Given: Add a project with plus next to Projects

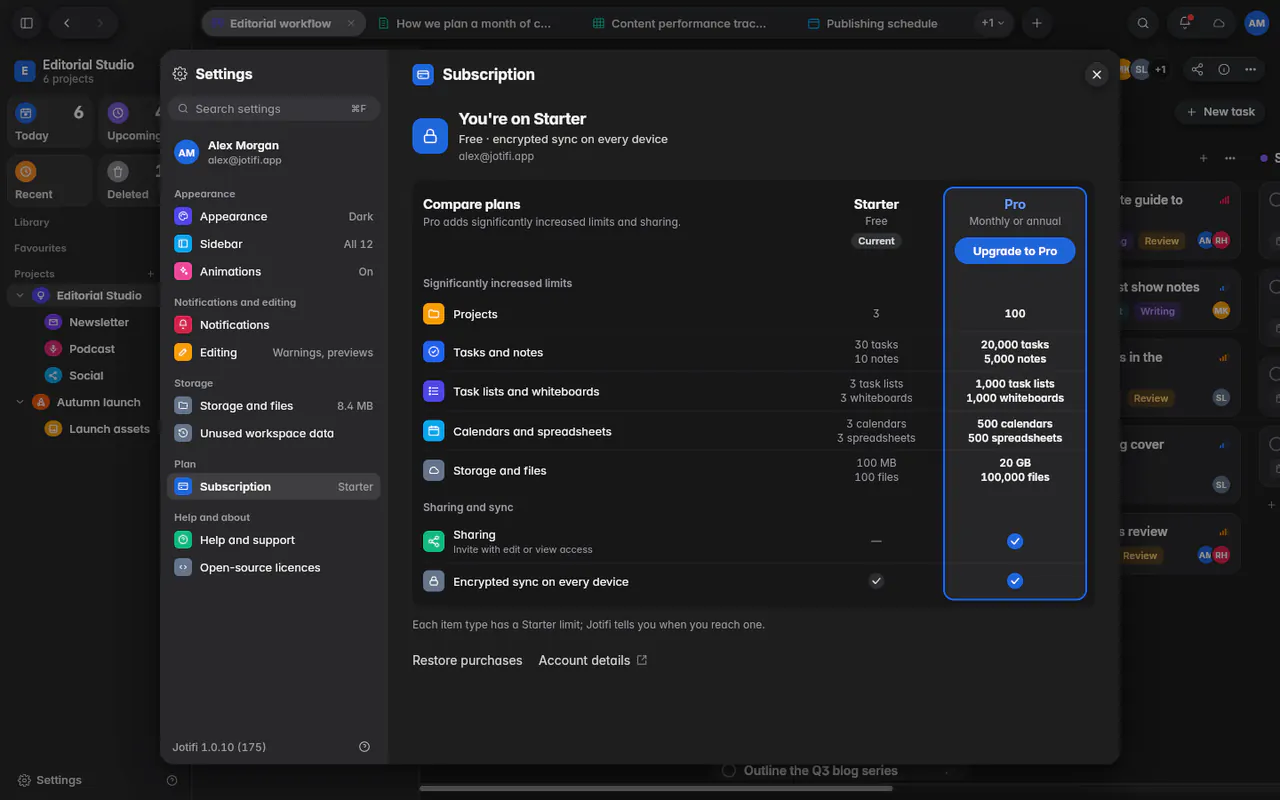Looking at the screenshot, I should pos(151,274).
